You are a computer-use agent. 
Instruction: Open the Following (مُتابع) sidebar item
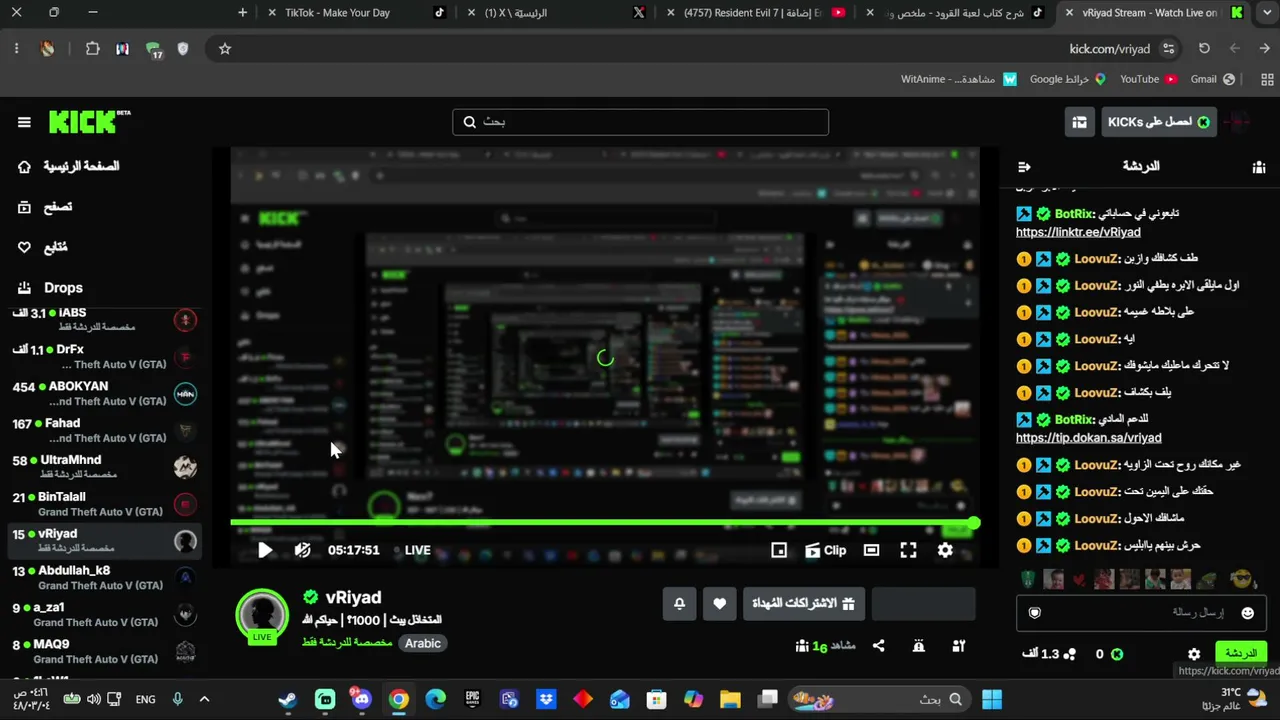(43, 247)
